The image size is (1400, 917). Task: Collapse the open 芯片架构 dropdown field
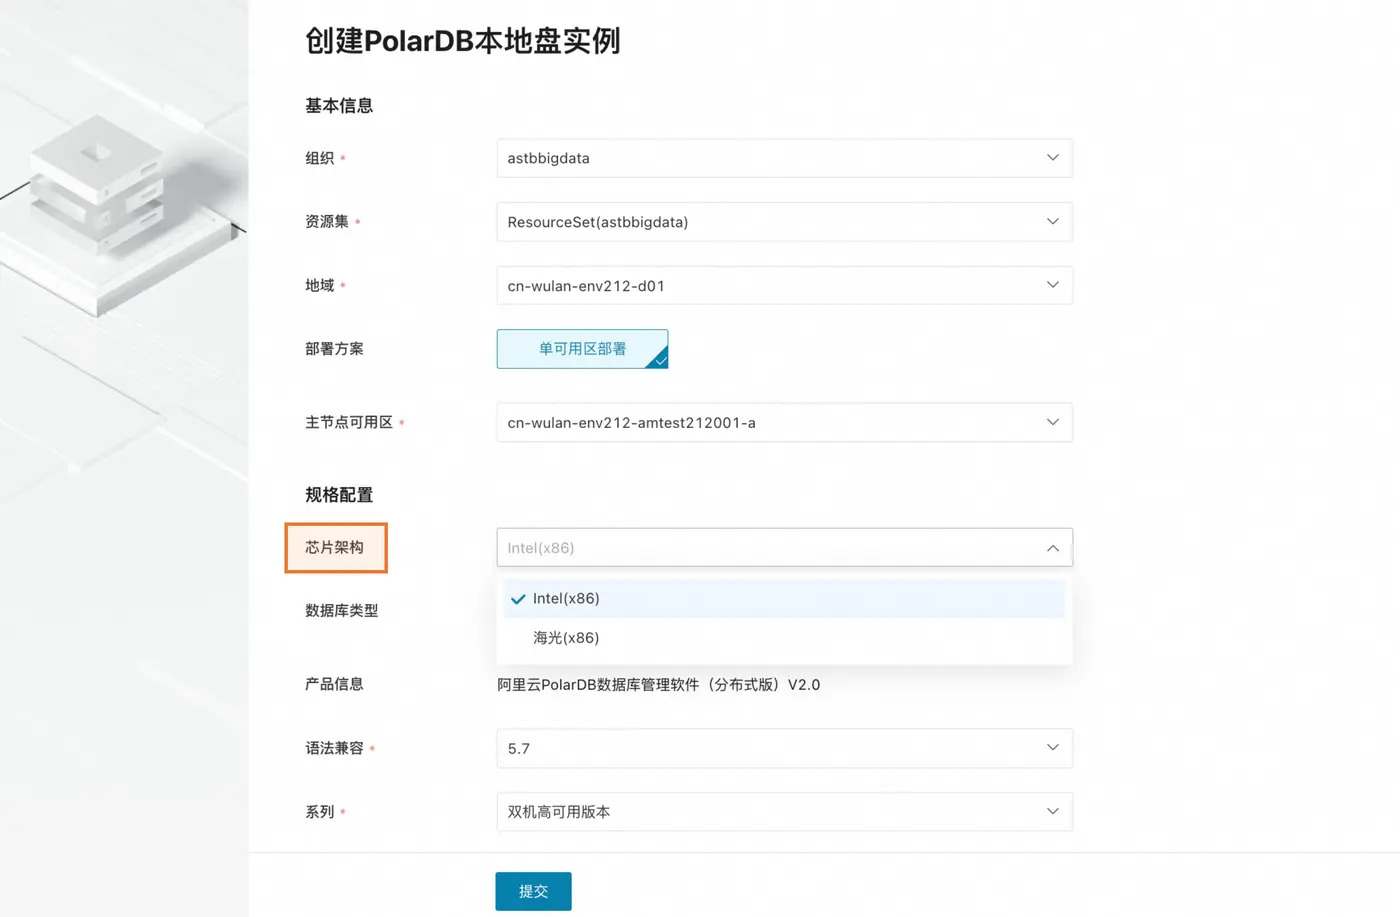784,548
